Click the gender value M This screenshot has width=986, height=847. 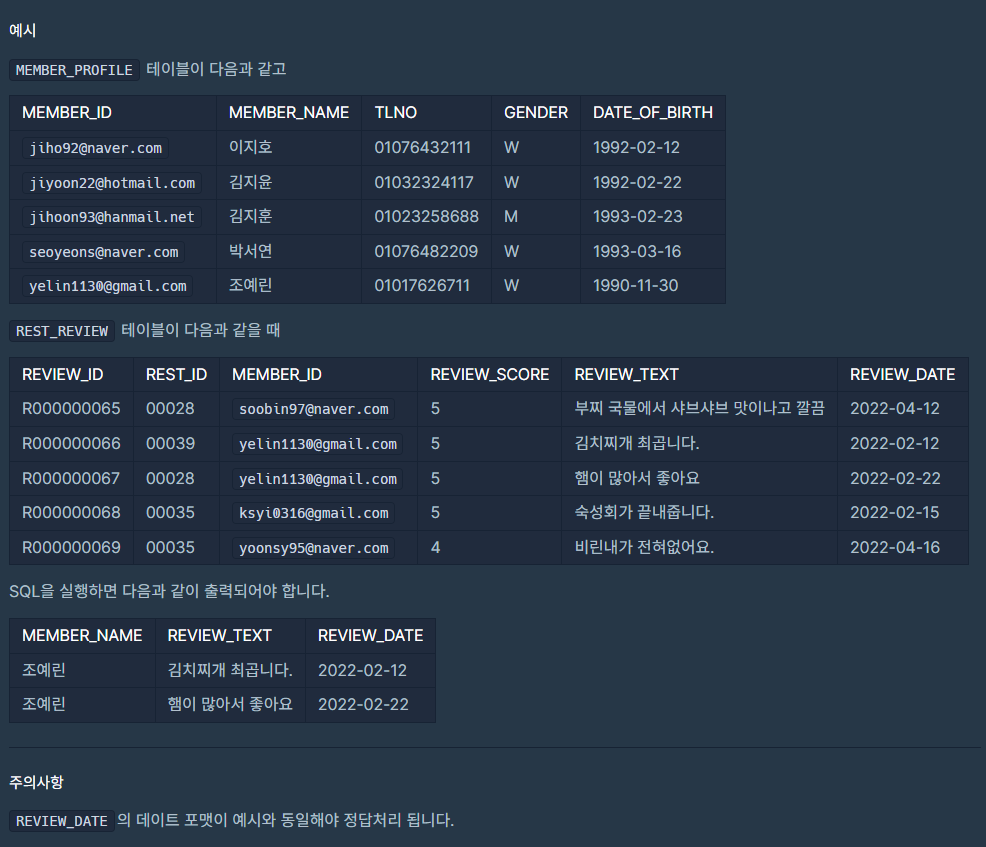point(511,216)
